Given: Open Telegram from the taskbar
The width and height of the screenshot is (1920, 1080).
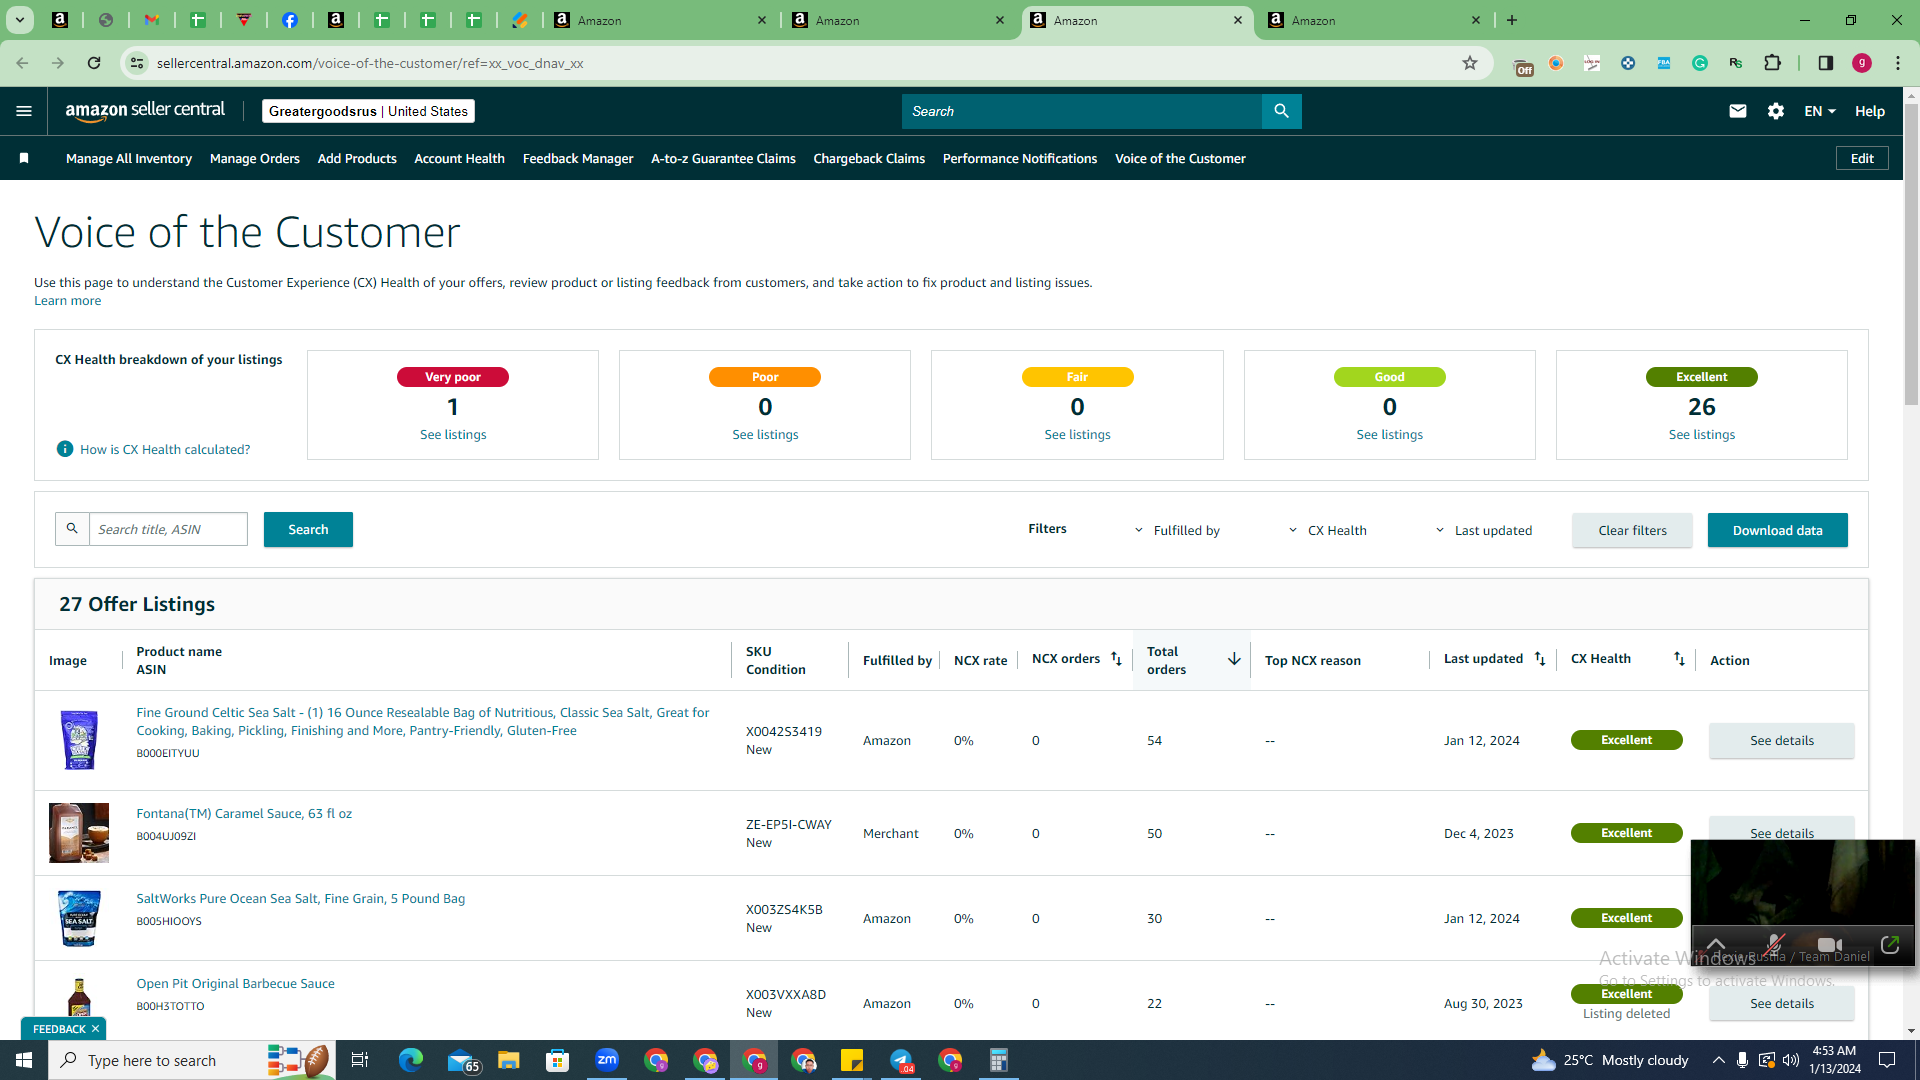Looking at the screenshot, I should (901, 1060).
